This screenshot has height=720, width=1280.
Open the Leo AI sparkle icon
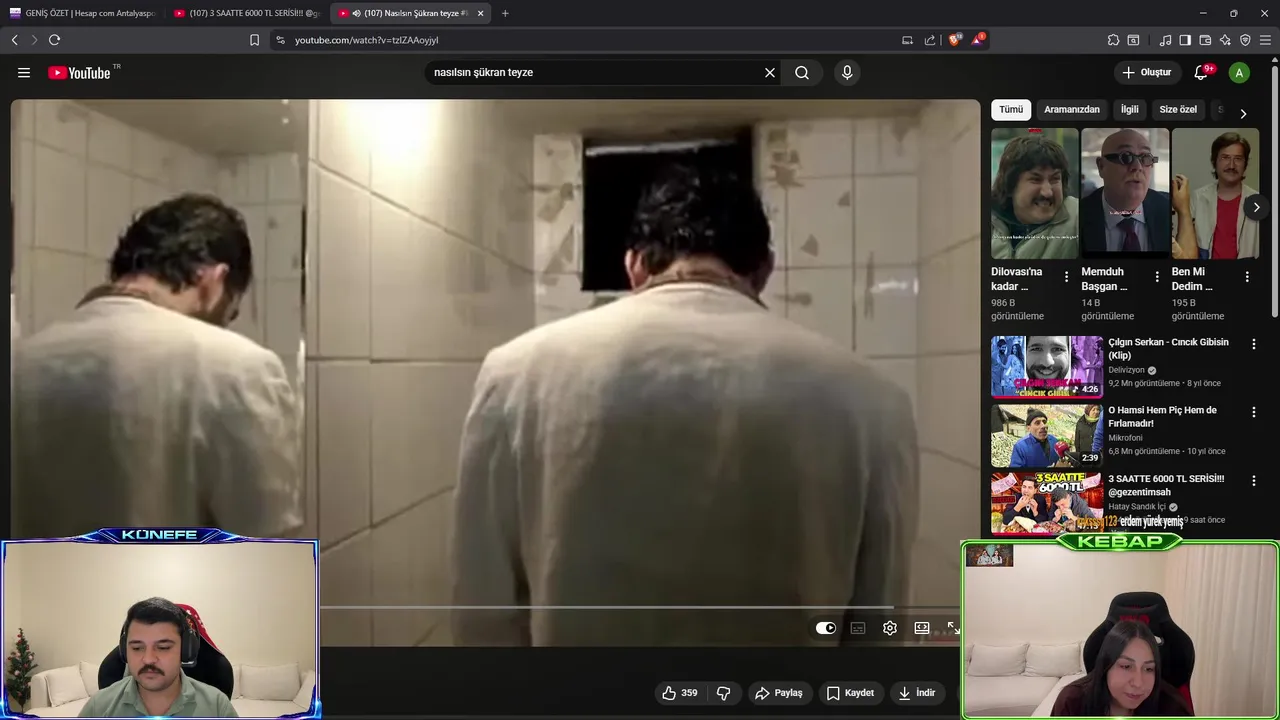(x=1225, y=40)
